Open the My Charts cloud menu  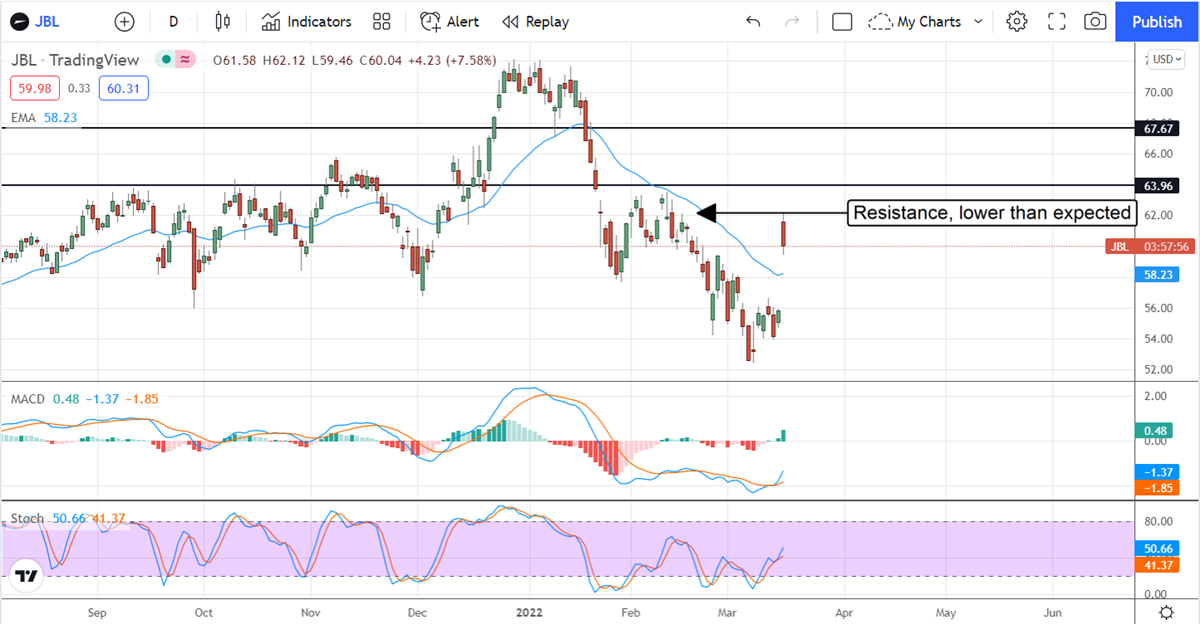coord(915,21)
